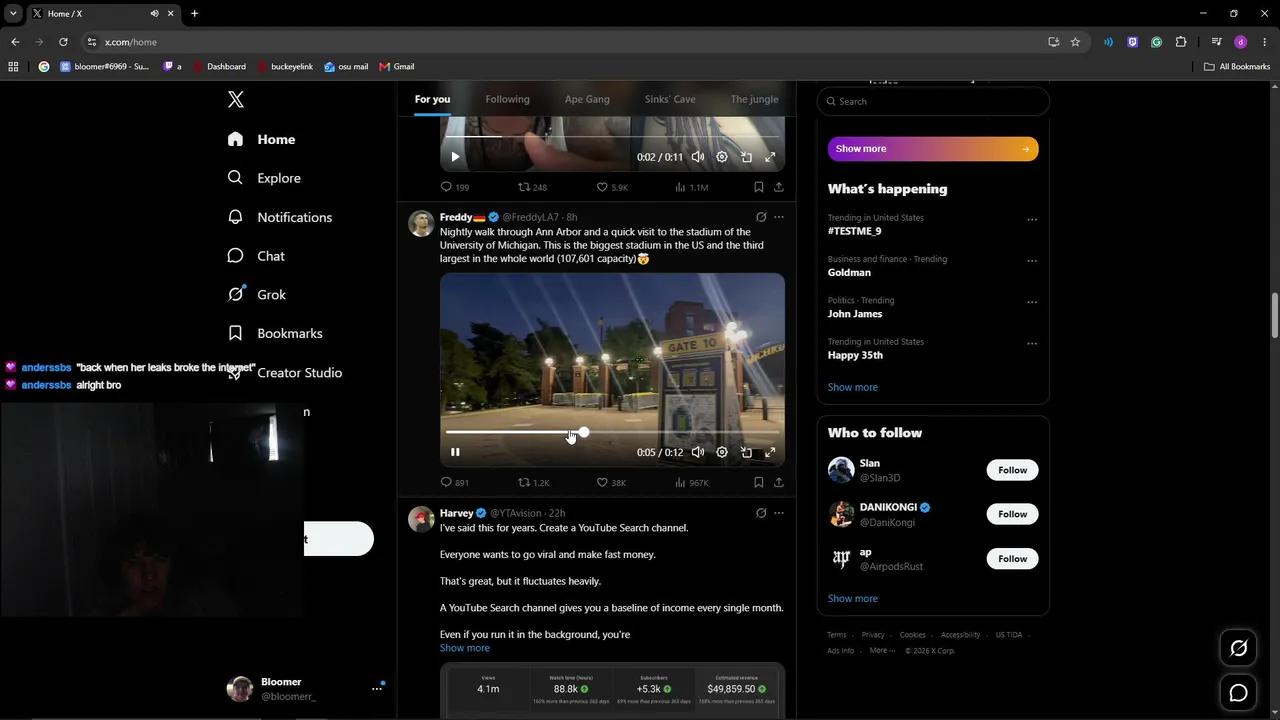1280x720 pixels.
Task: Pause the playing stadium video
Action: tap(455, 452)
